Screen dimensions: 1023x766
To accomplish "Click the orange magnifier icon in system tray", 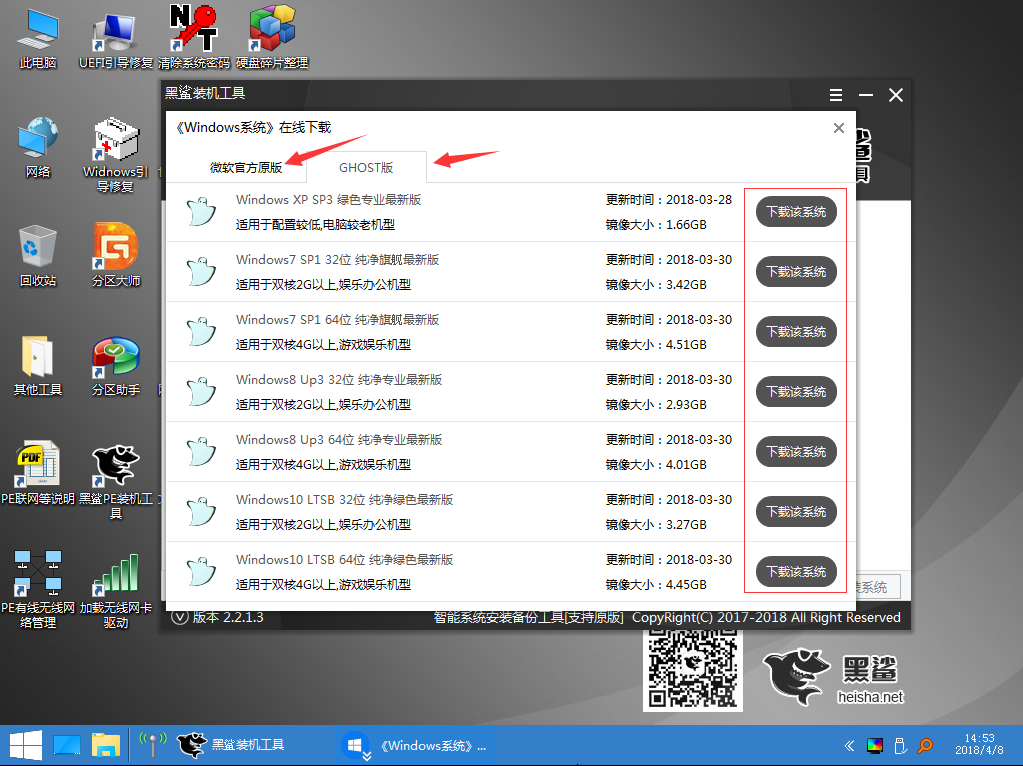I will pos(925,745).
